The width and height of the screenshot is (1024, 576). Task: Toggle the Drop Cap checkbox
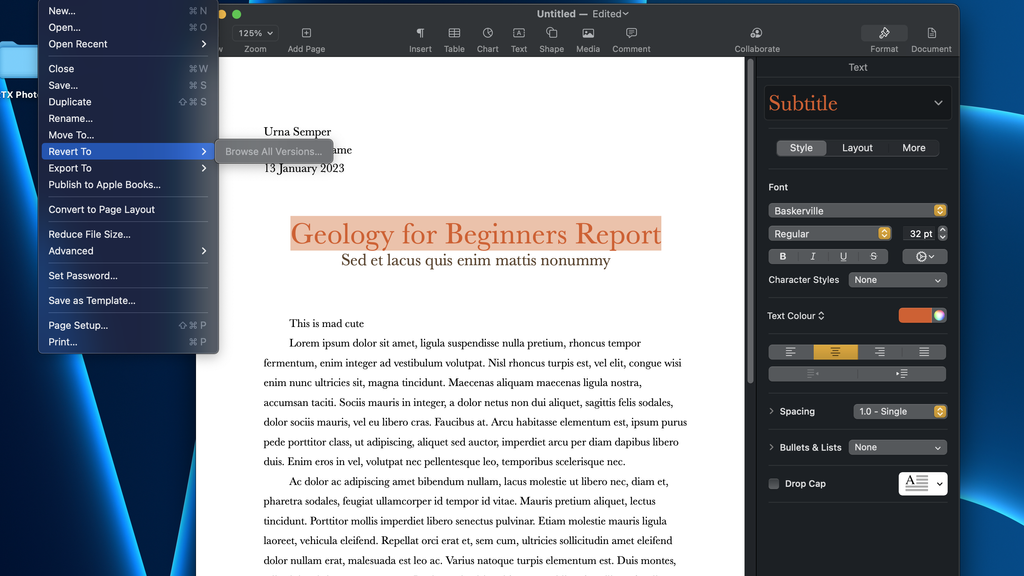774,484
